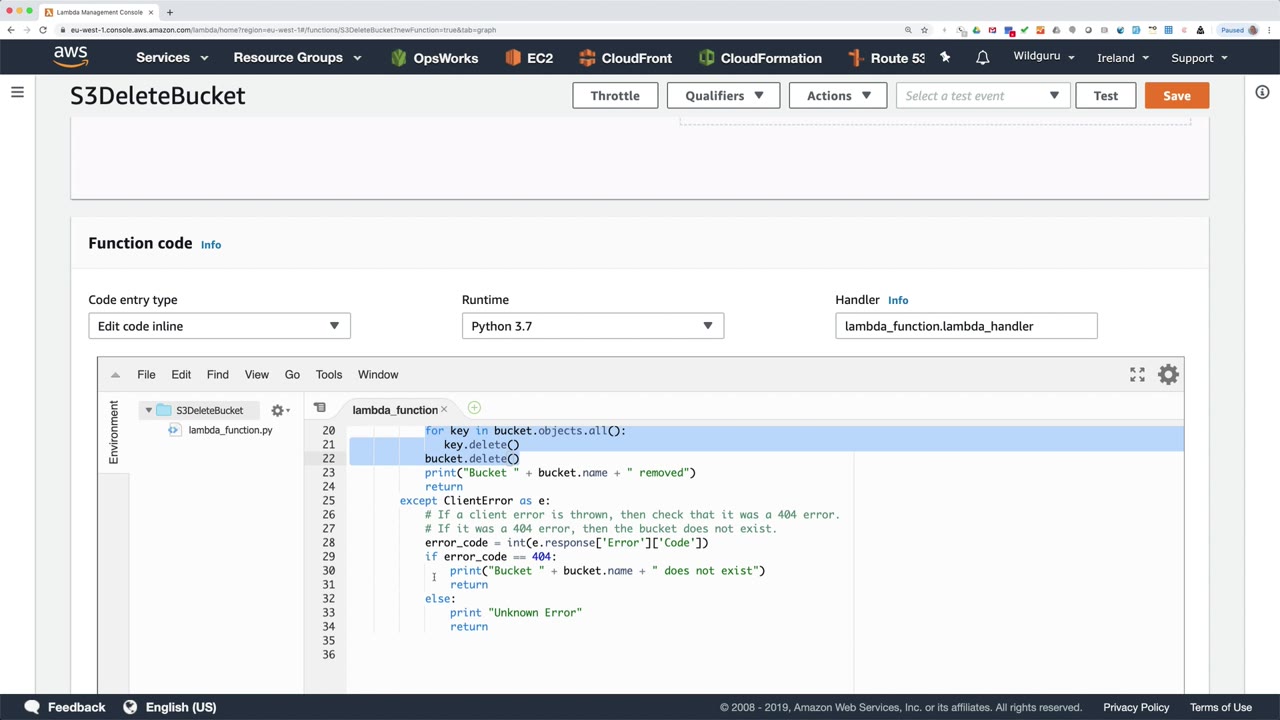
Task: Click the Handler input field
Action: (965, 326)
